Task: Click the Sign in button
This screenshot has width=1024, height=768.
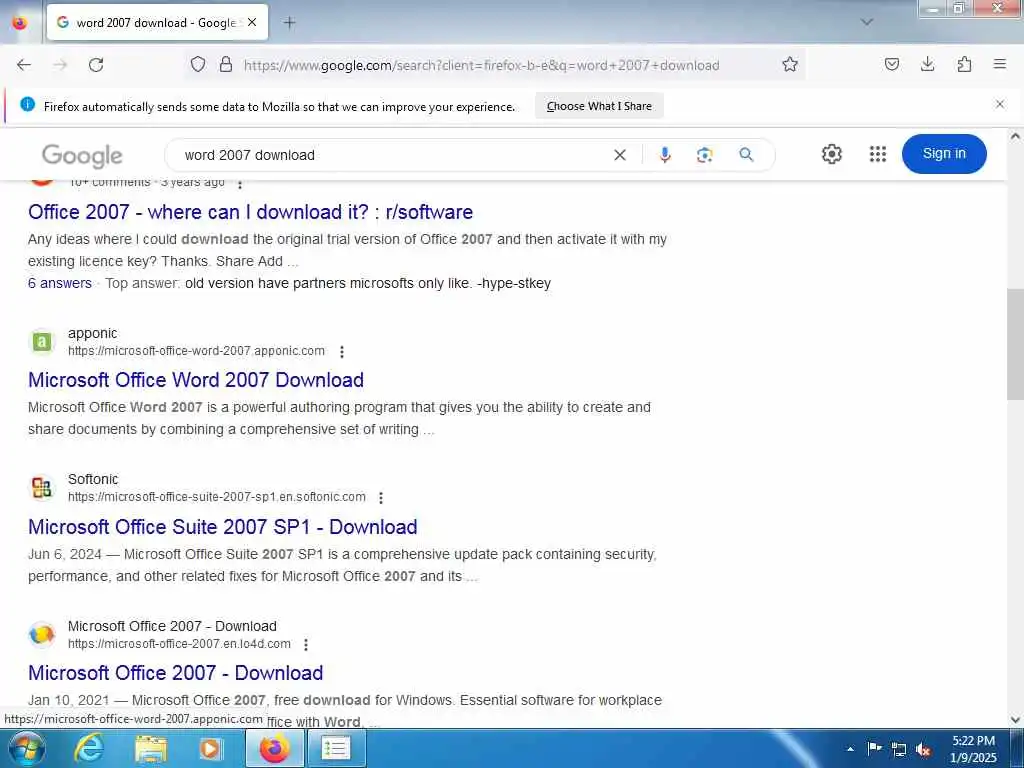Action: tap(944, 154)
